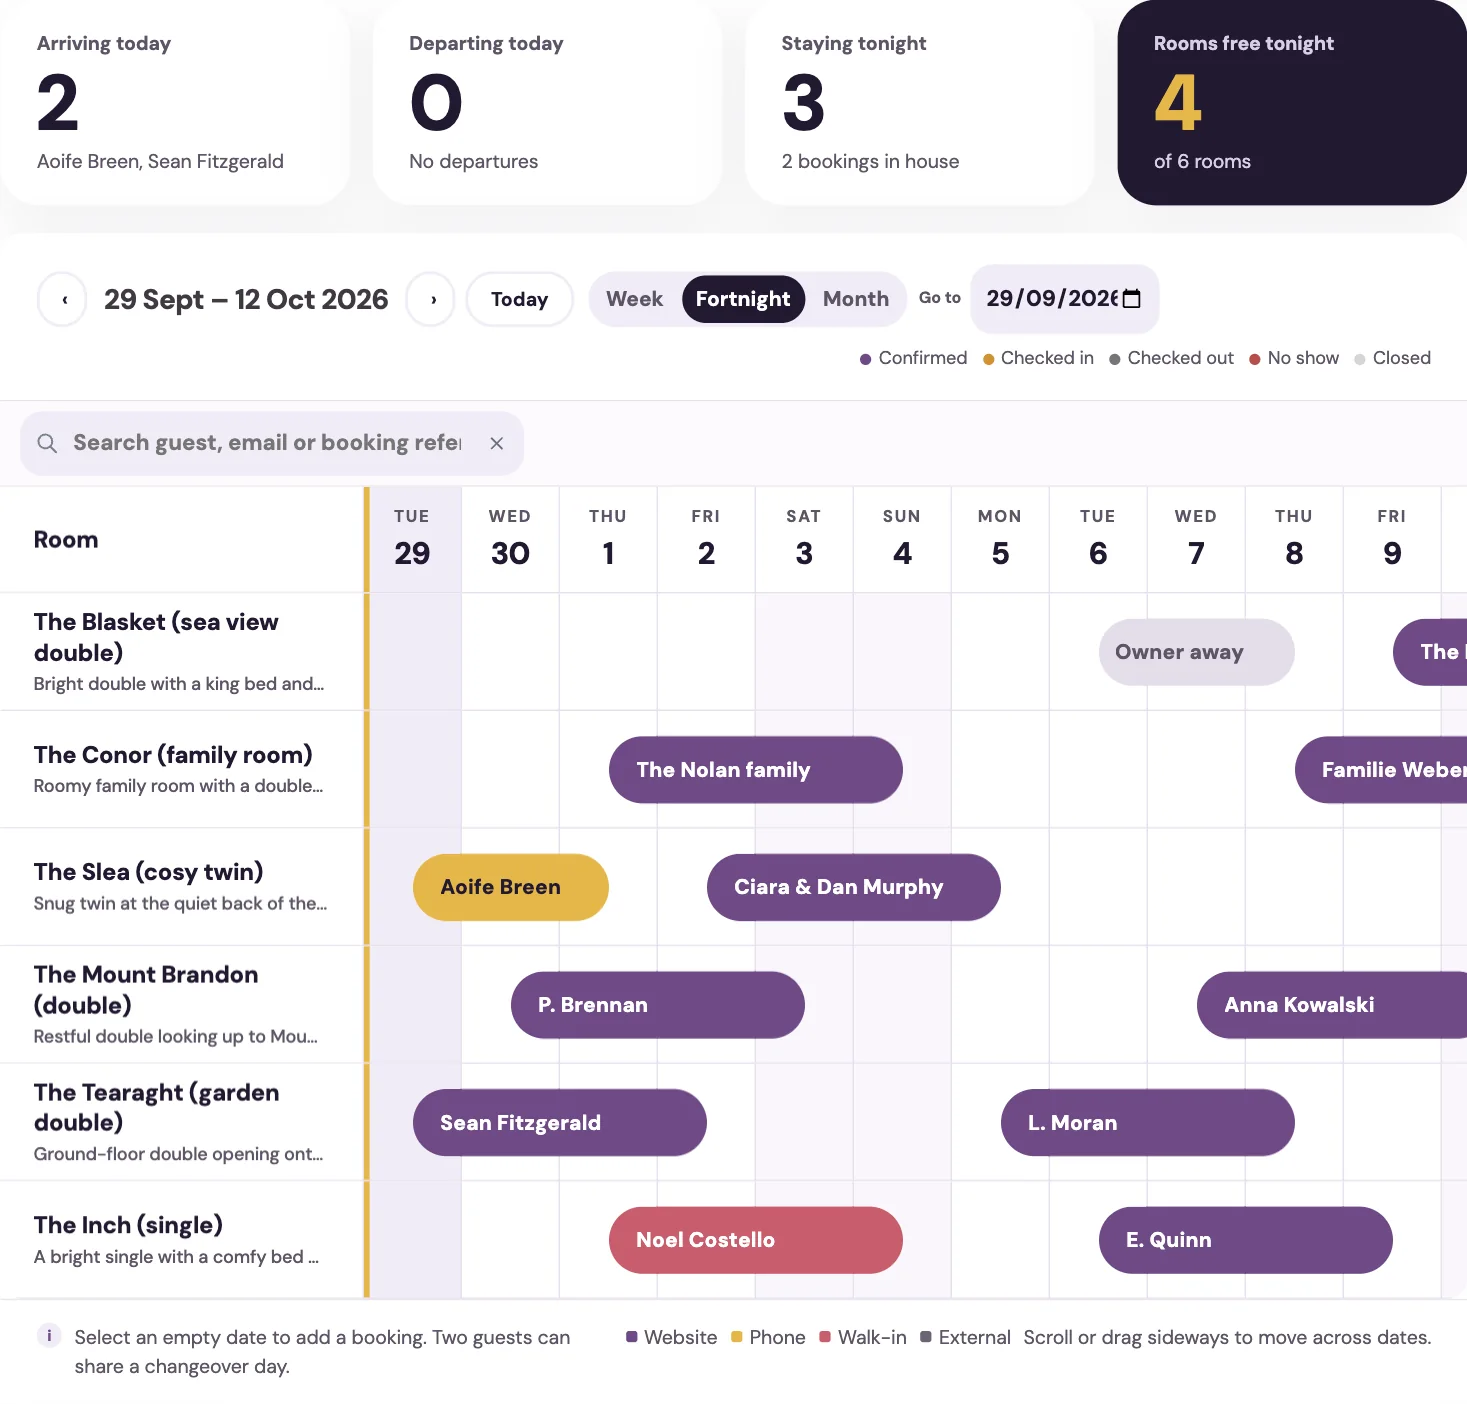
Task: Switch to Month view
Action: (x=856, y=299)
